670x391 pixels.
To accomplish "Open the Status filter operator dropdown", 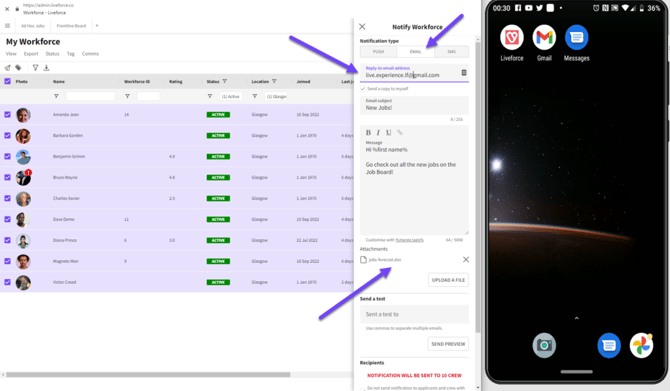I will click(x=210, y=96).
